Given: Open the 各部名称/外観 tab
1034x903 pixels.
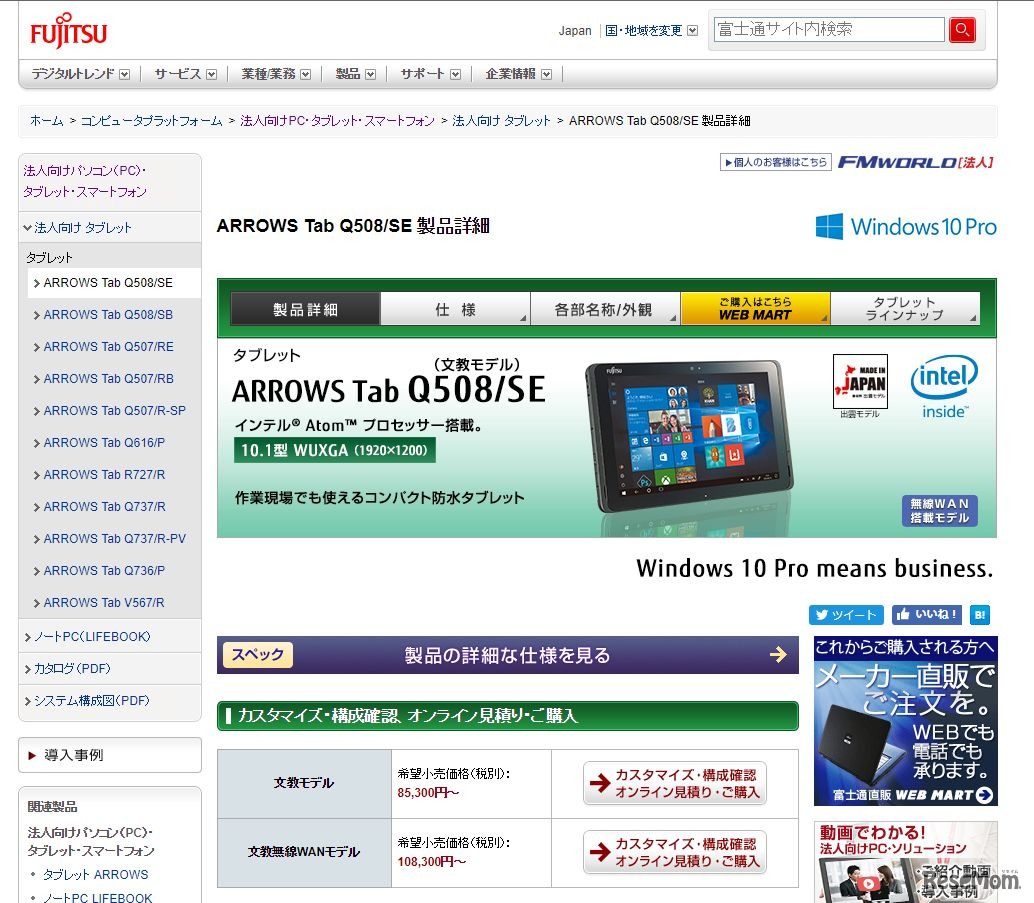Looking at the screenshot, I should pyautogui.click(x=605, y=310).
